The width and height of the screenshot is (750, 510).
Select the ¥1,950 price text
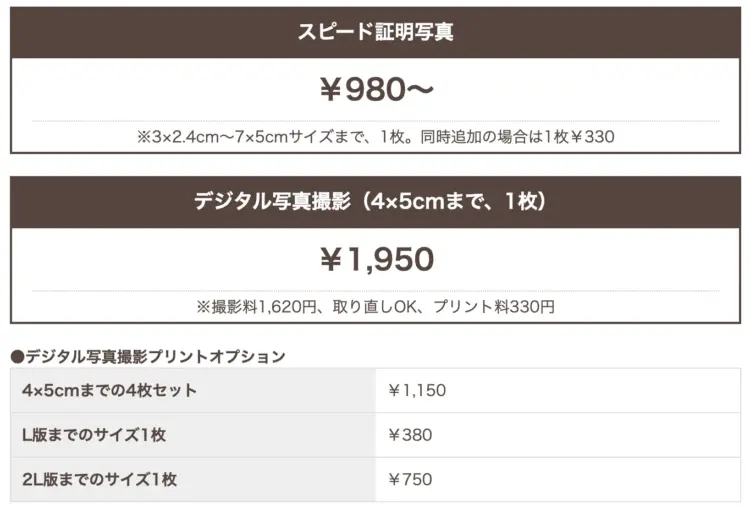coord(375,260)
